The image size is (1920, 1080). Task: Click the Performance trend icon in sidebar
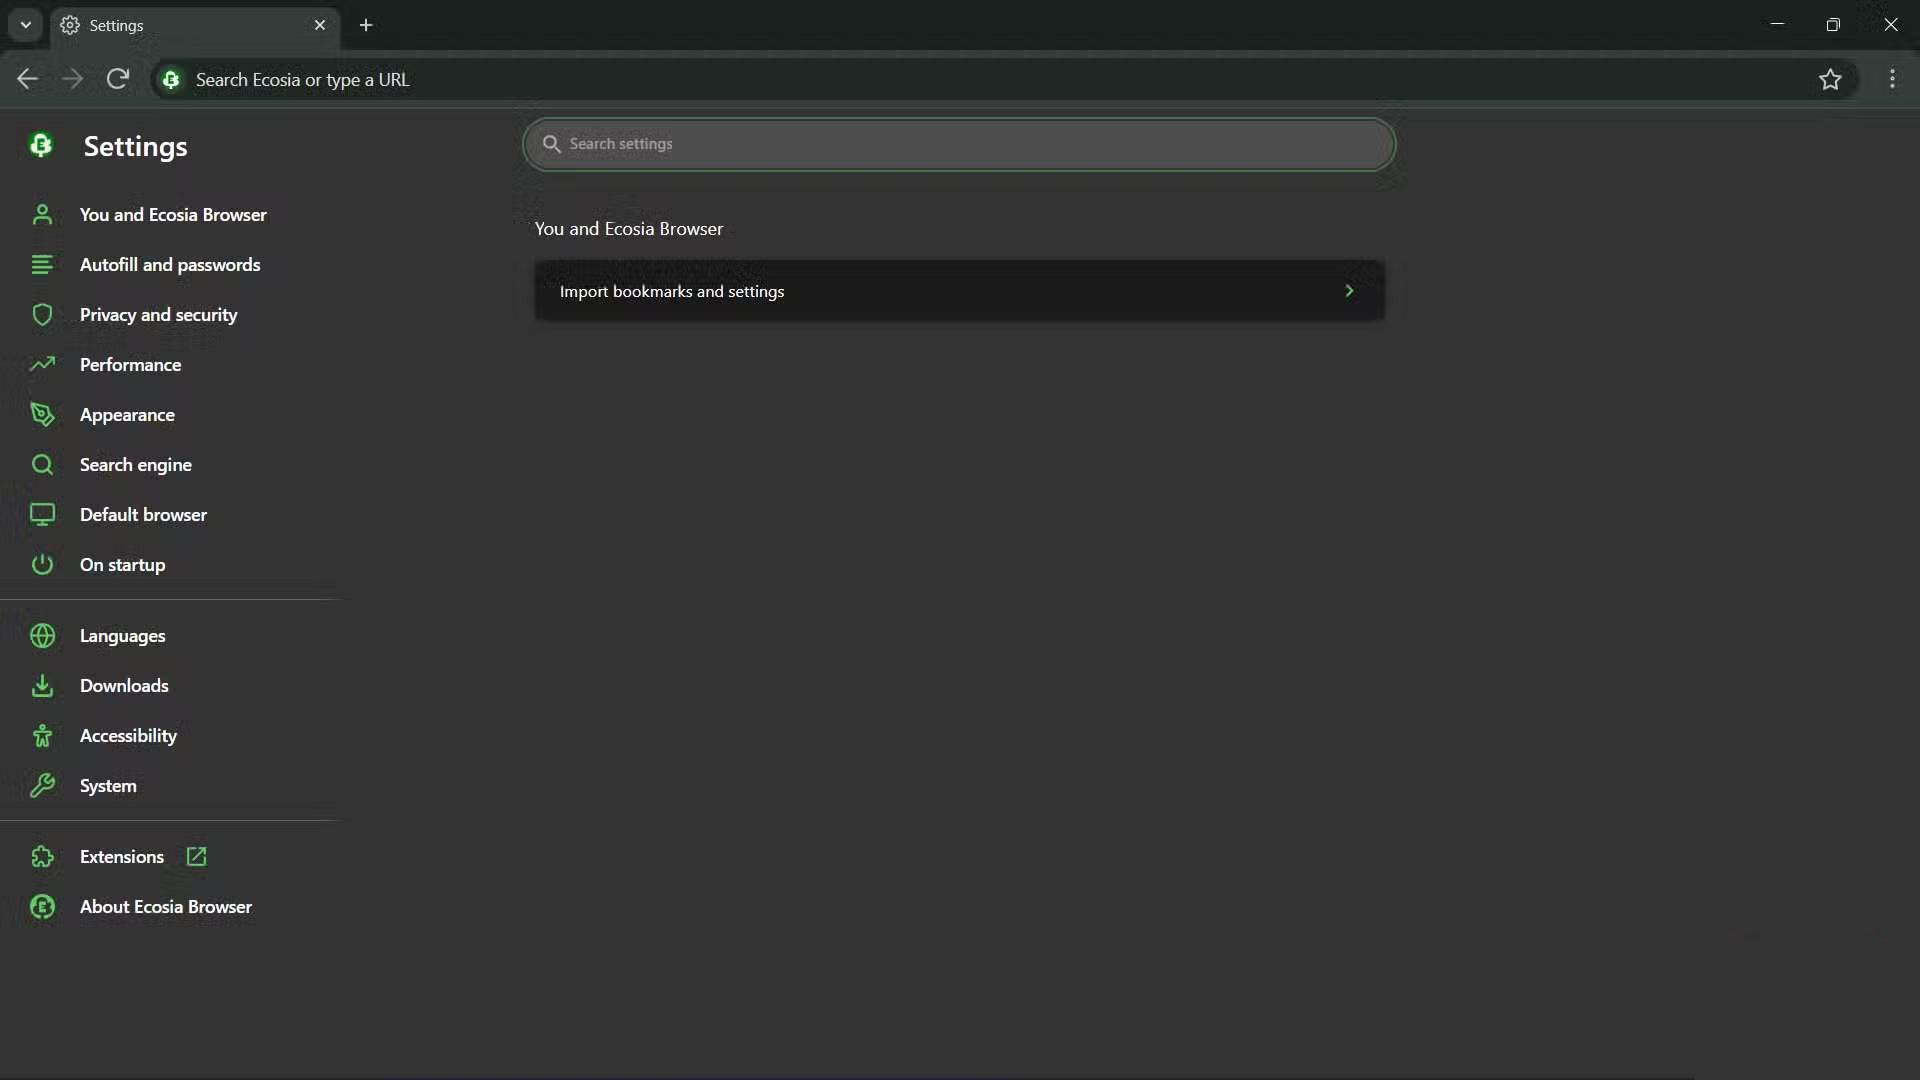(x=42, y=365)
